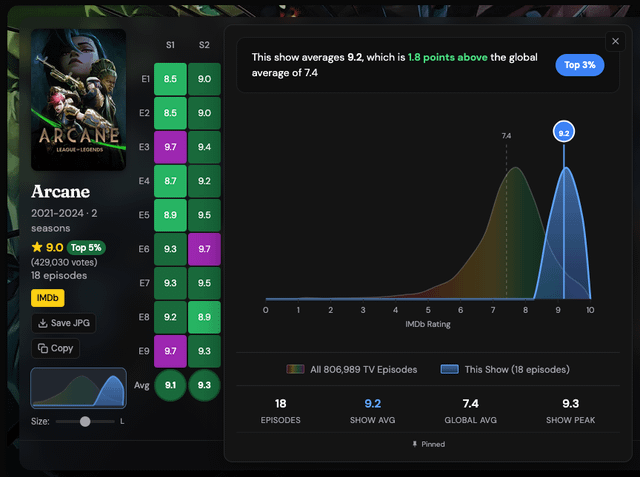This screenshot has width=640, height=477.
Task: Adjust the Size slider handle
Action: click(85, 422)
